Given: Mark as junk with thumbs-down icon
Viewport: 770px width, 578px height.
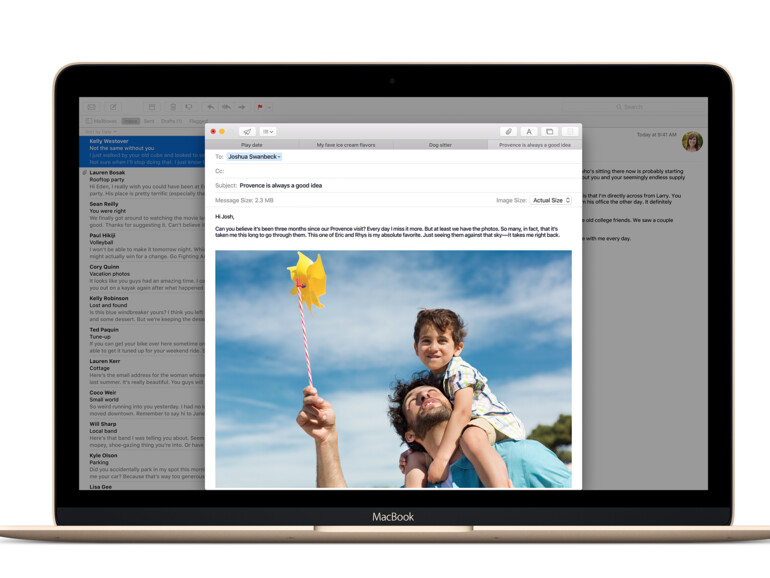Looking at the screenshot, I should [189, 107].
